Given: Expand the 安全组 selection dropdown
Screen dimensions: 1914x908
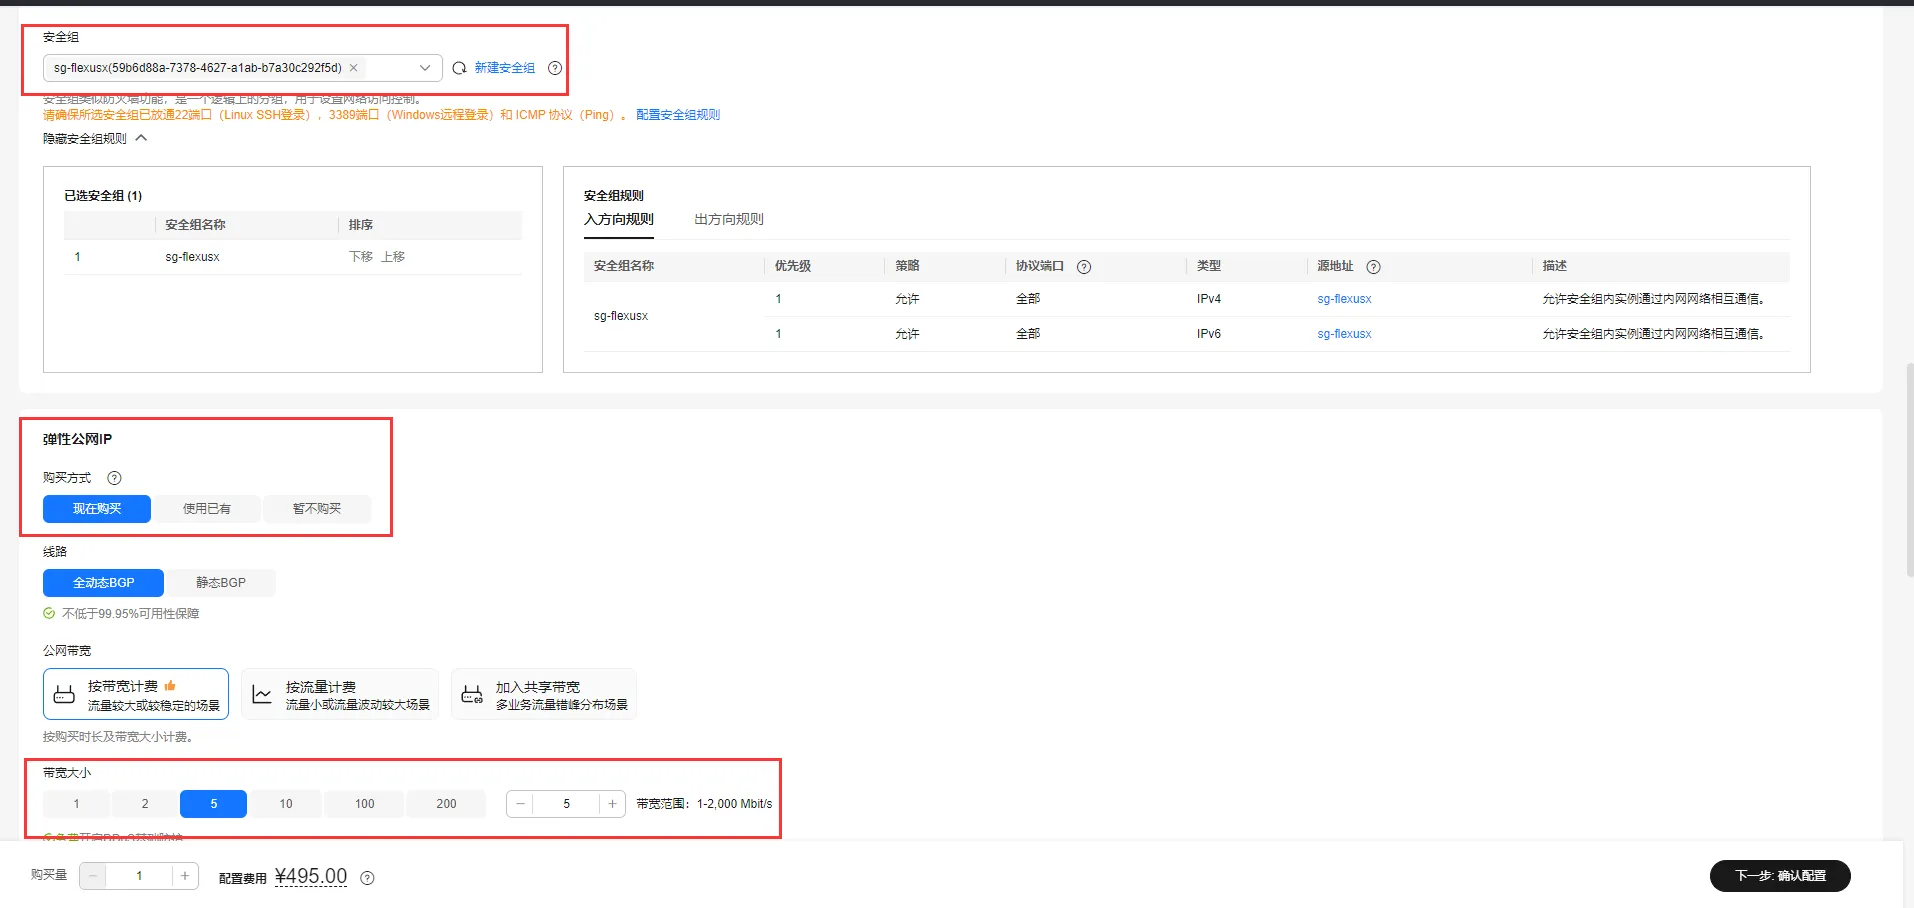Looking at the screenshot, I should (425, 68).
